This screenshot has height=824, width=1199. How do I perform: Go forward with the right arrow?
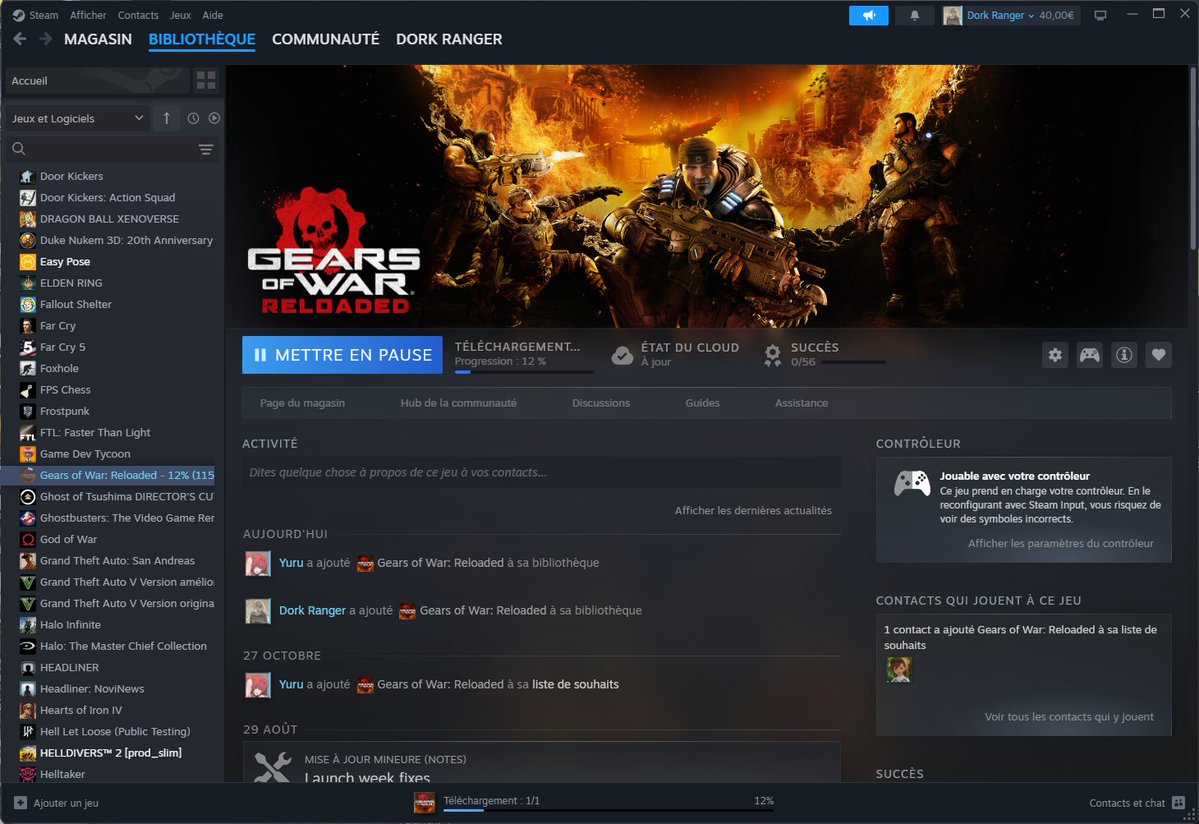(46, 39)
